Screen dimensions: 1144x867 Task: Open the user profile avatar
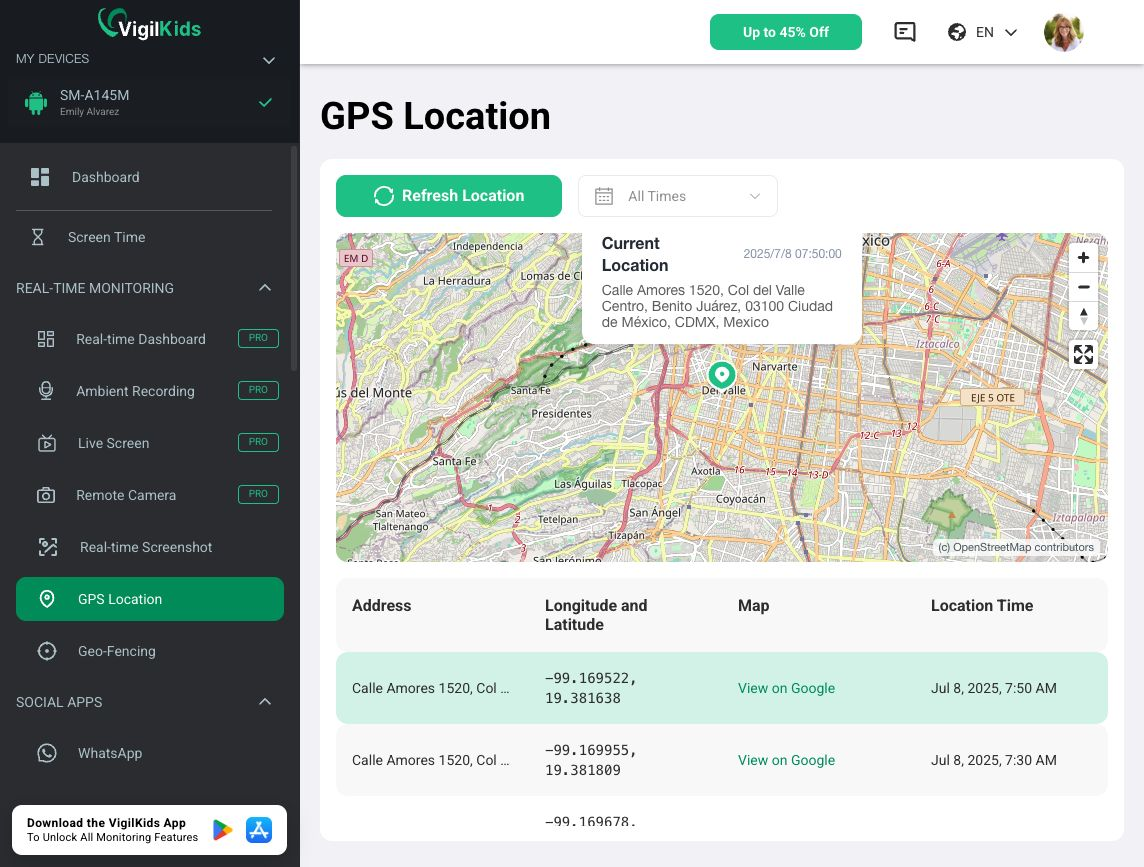[1063, 32]
